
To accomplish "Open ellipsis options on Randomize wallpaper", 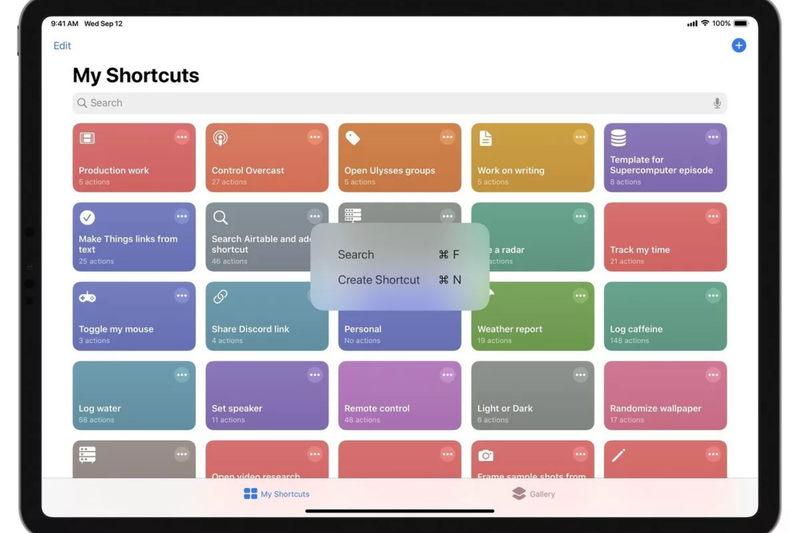I will coord(713,375).
